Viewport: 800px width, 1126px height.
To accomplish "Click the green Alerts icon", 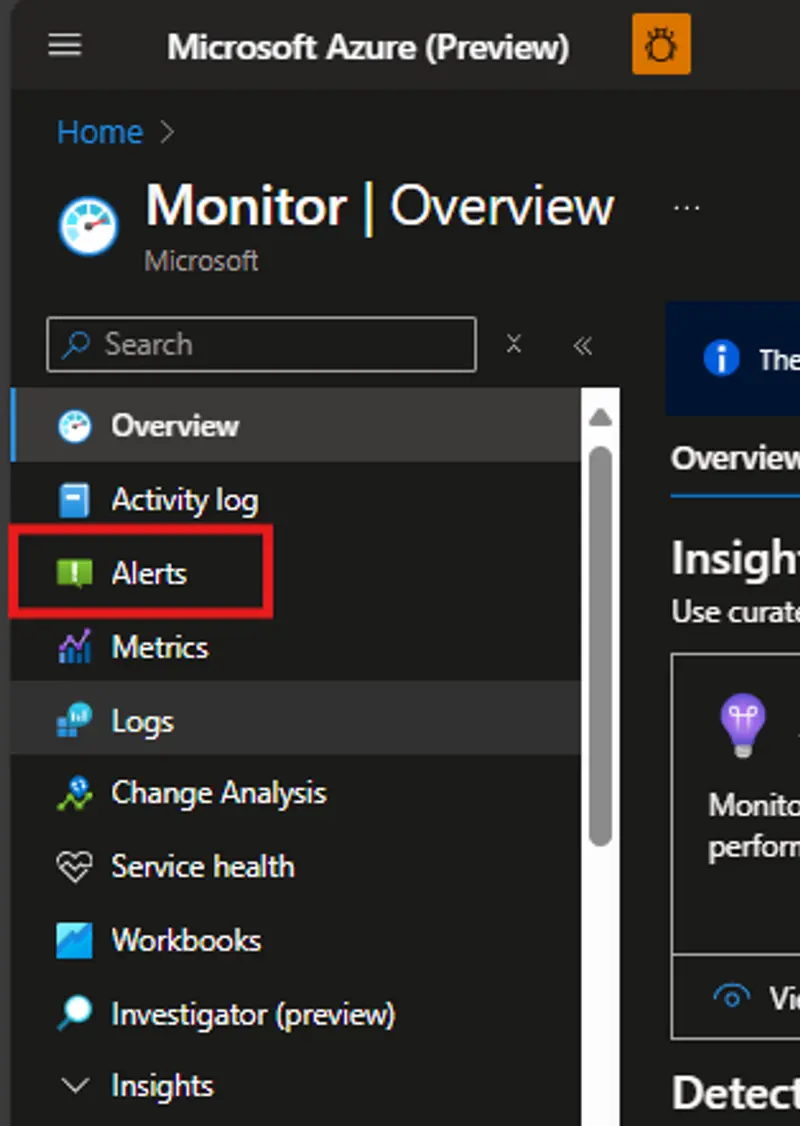I will (x=75, y=574).
